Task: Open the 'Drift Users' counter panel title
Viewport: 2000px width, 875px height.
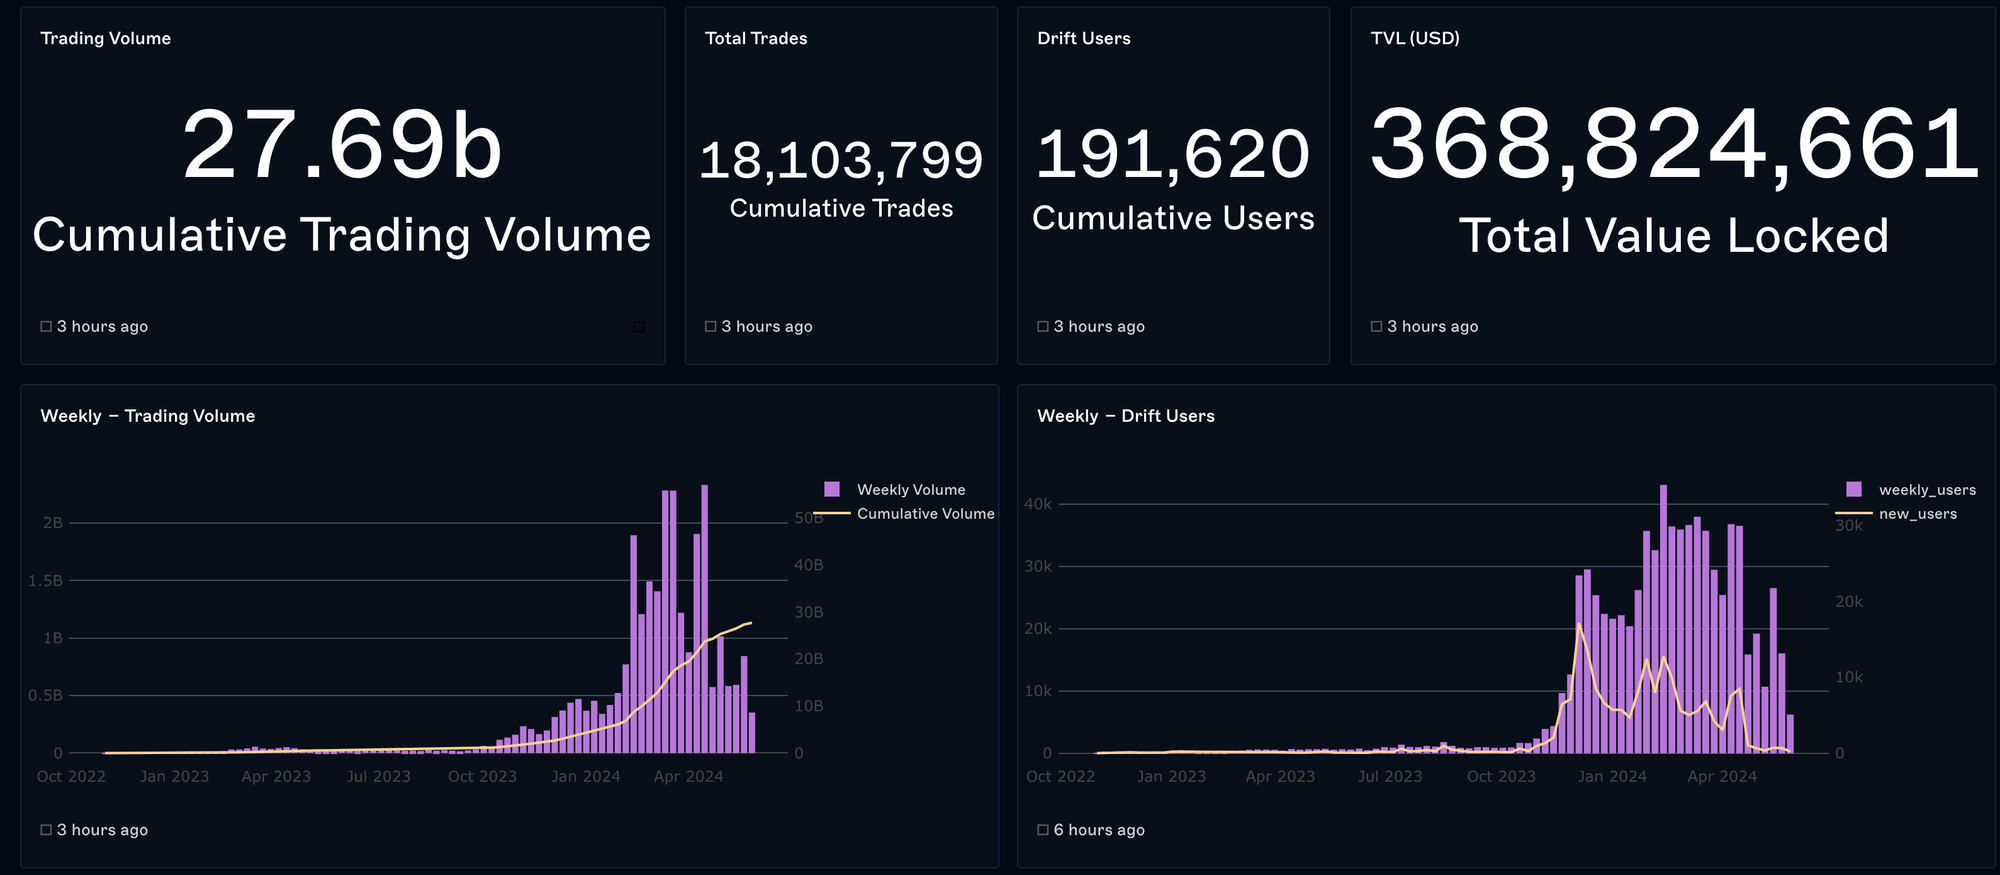Action: (x=1083, y=38)
